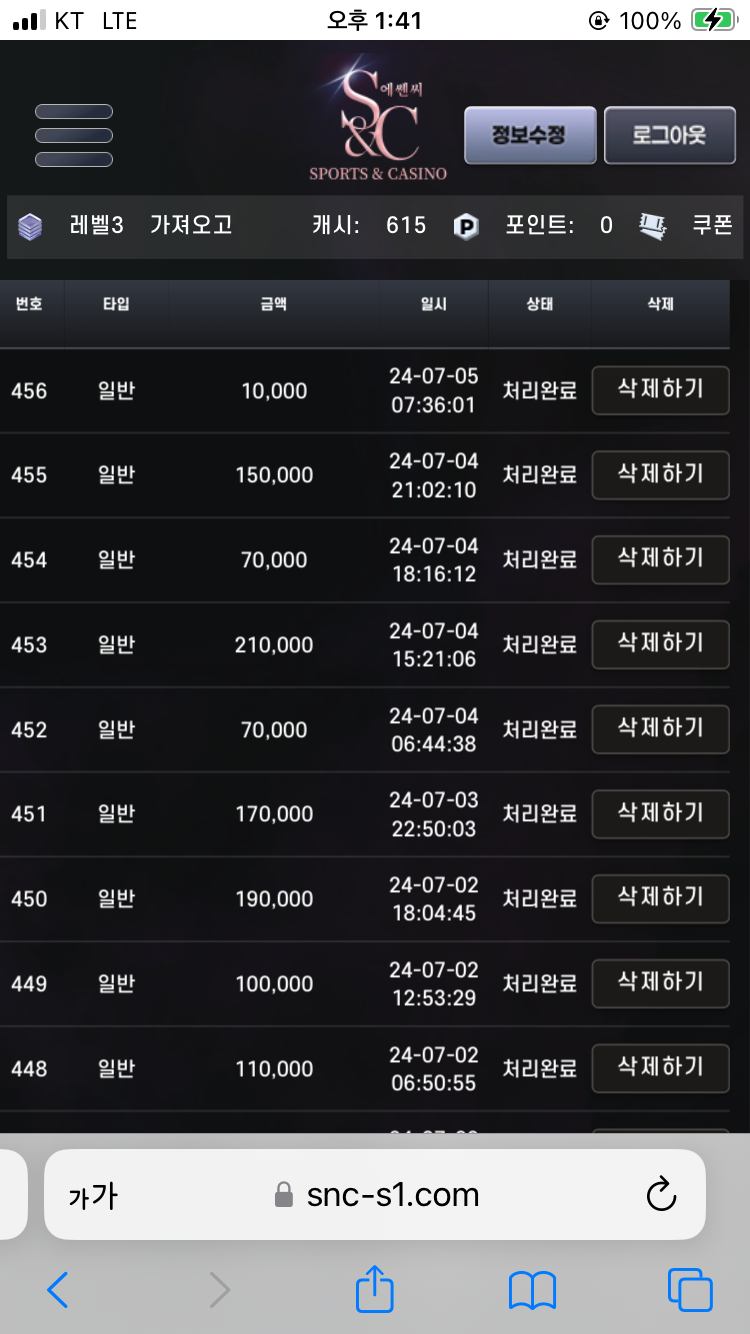Tap the 금액 column header
The width and height of the screenshot is (750, 1334).
point(273,304)
